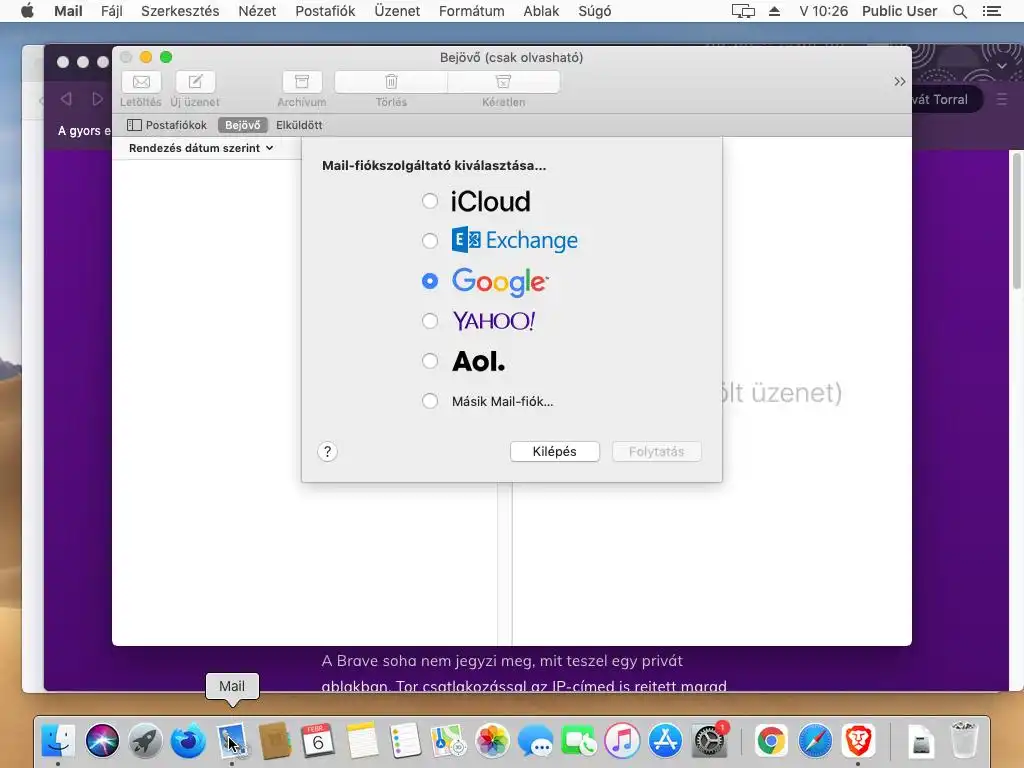1024x768 pixels.
Task: Open Notification Center list icon
Action: tap(991, 11)
